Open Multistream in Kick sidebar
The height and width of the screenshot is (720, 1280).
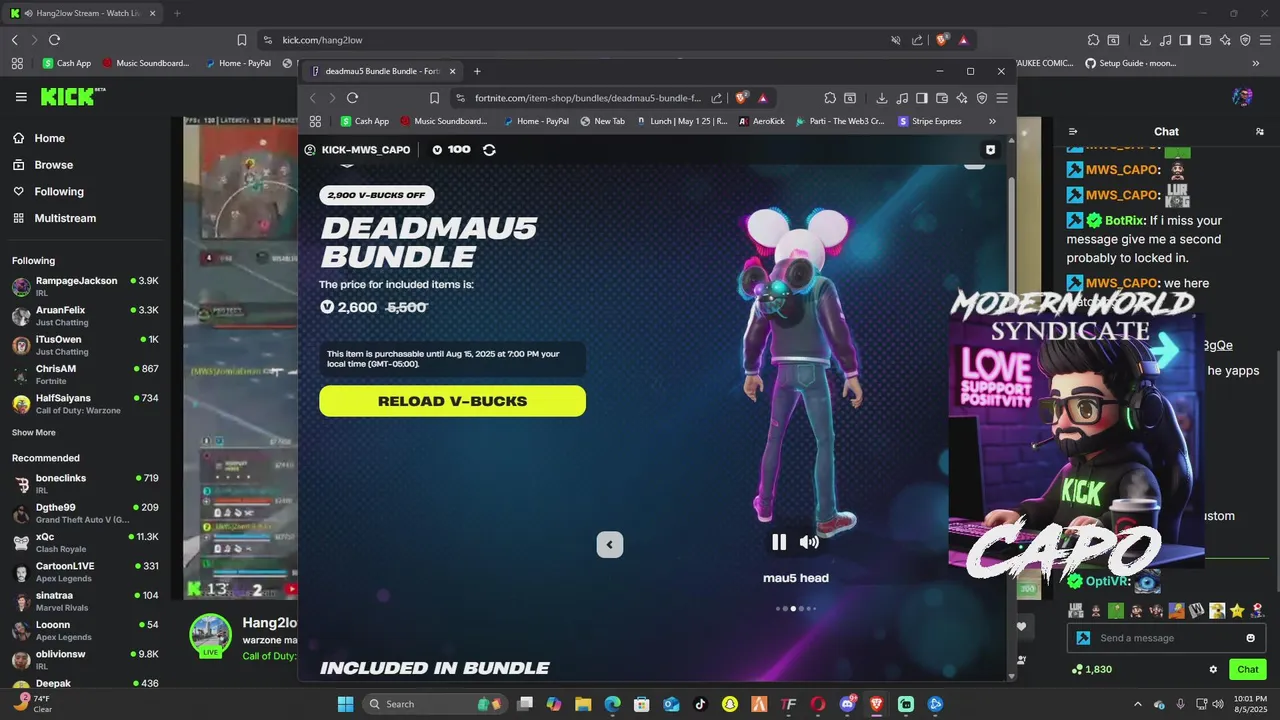(56, 218)
